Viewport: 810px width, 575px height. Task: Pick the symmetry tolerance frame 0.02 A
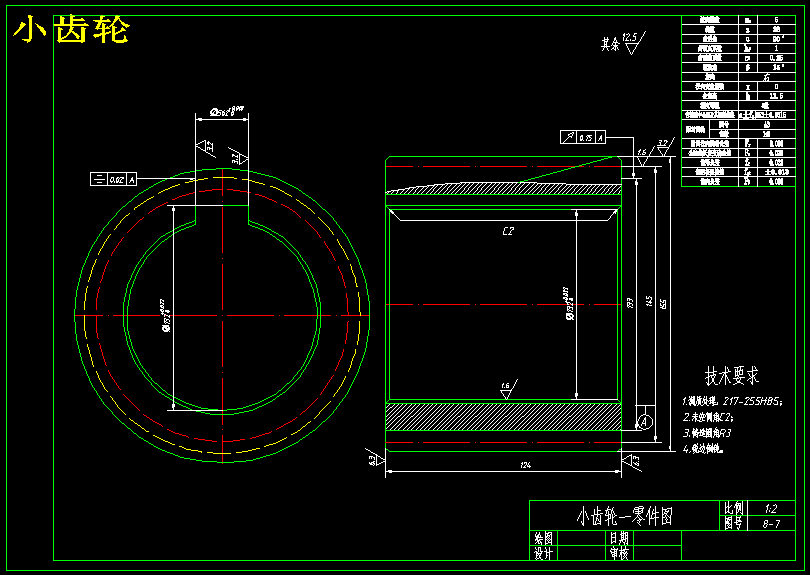(x=114, y=179)
